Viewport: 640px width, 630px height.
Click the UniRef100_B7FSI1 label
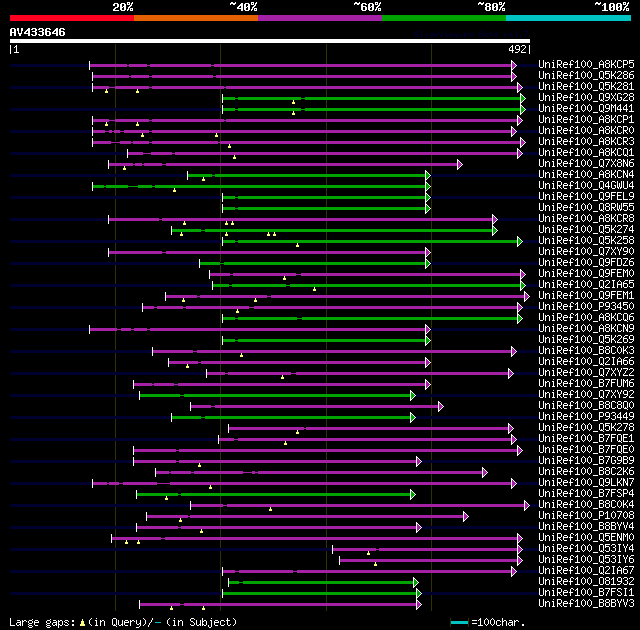point(586,593)
